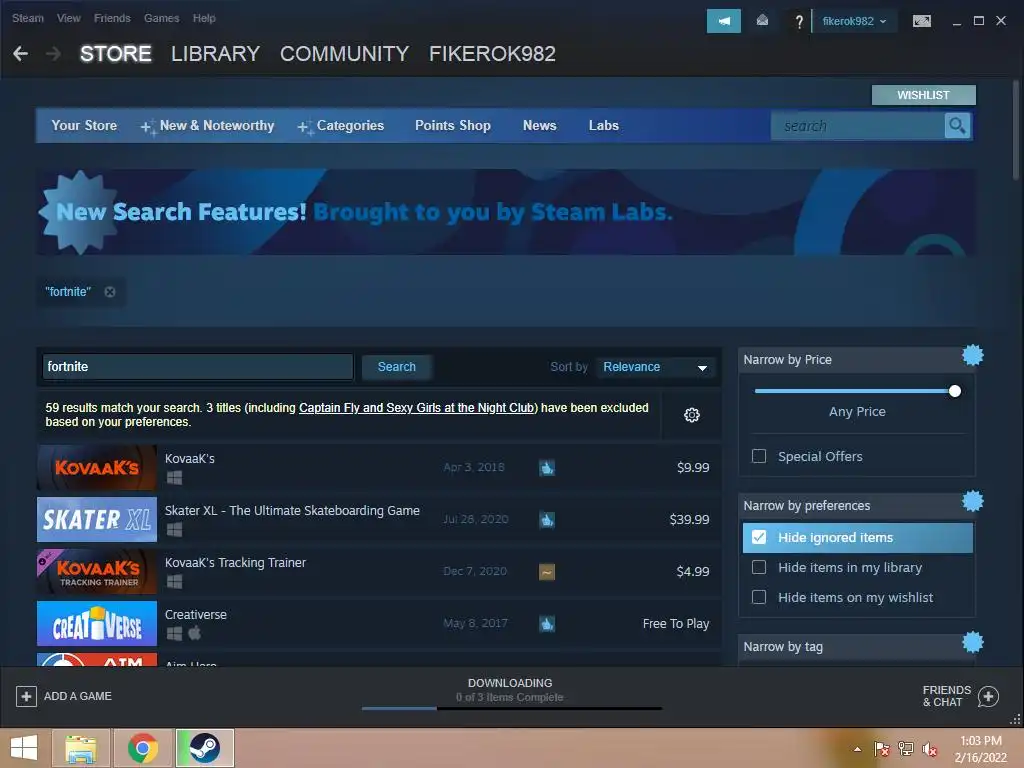The width and height of the screenshot is (1024, 768).
Task: Click the forward navigation arrow
Action: (x=54, y=54)
